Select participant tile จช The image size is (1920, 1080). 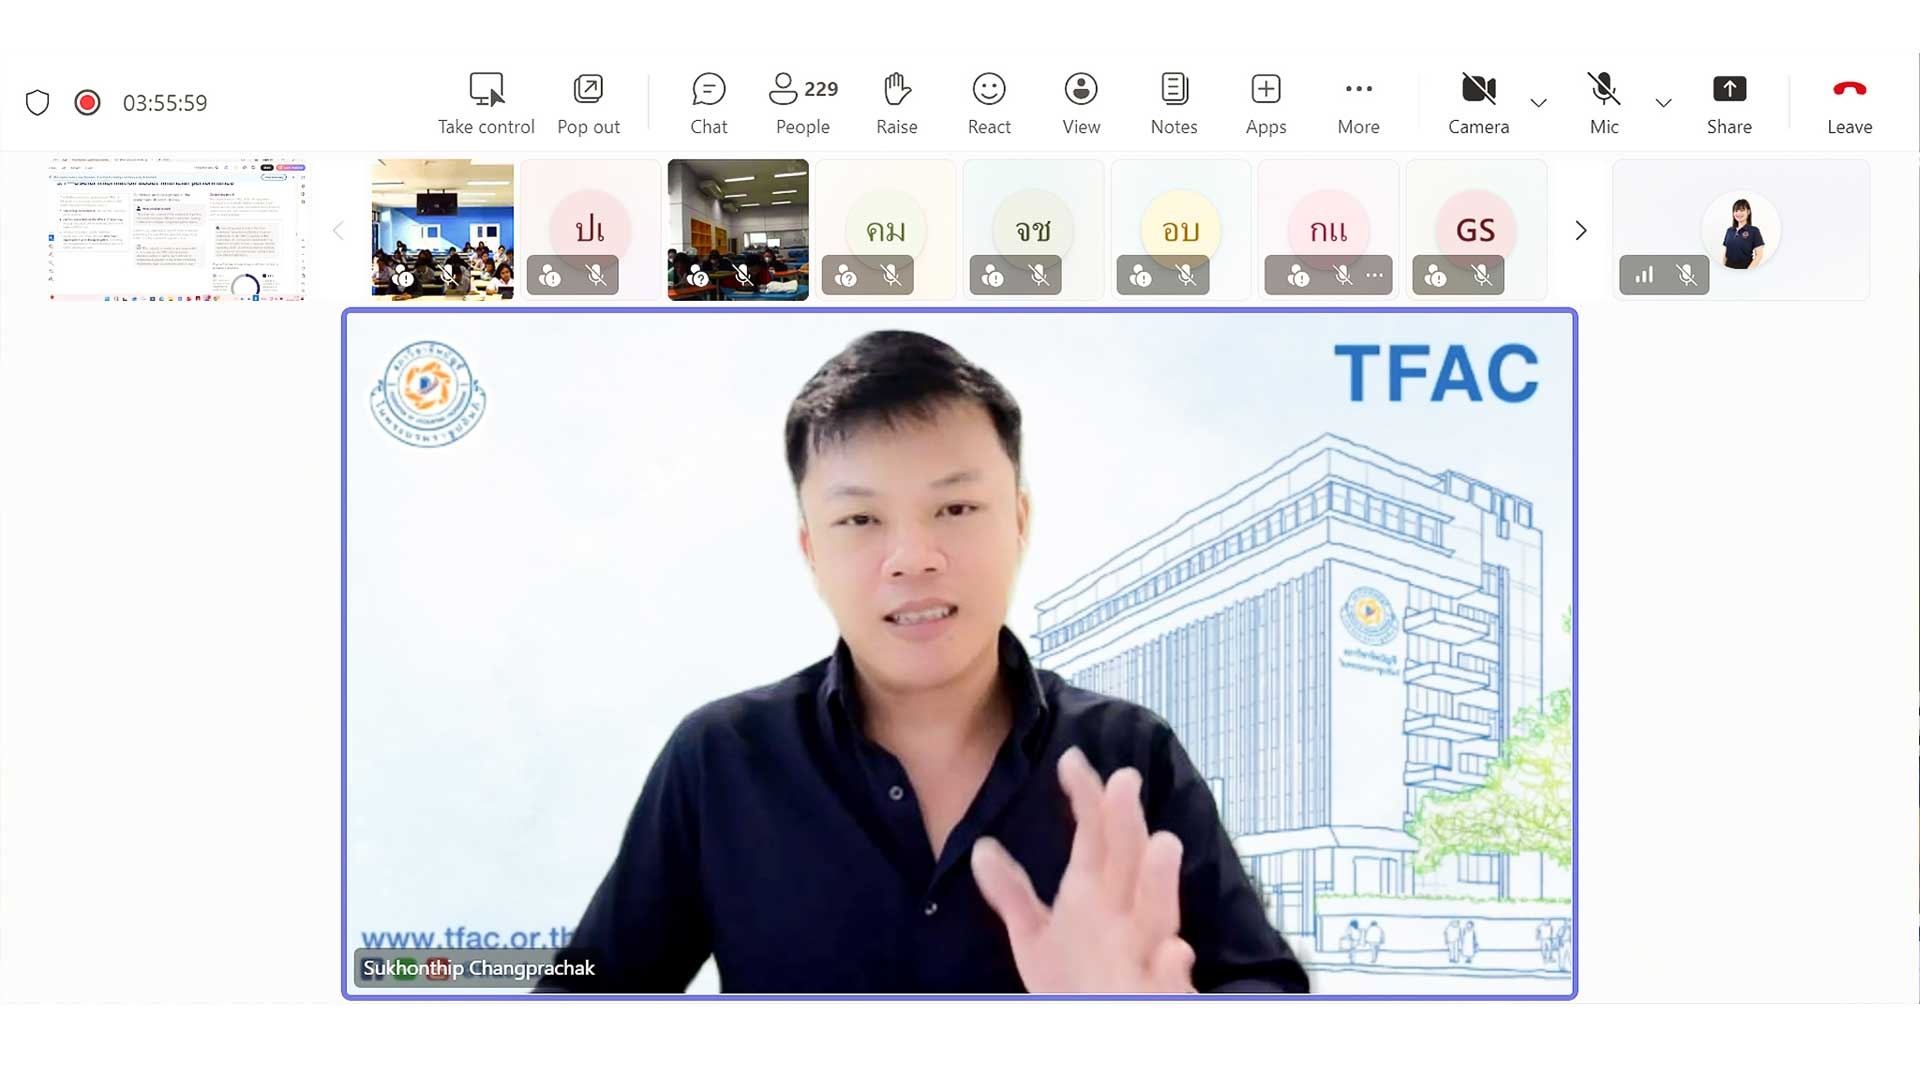pyautogui.click(x=1033, y=230)
